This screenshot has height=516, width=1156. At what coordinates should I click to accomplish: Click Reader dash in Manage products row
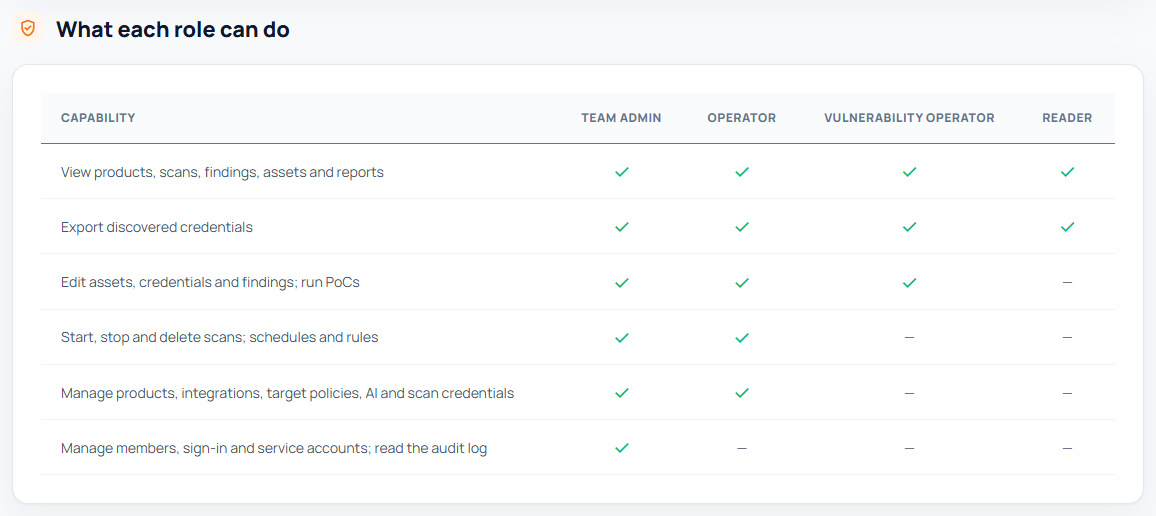(x=1068, y=394)
